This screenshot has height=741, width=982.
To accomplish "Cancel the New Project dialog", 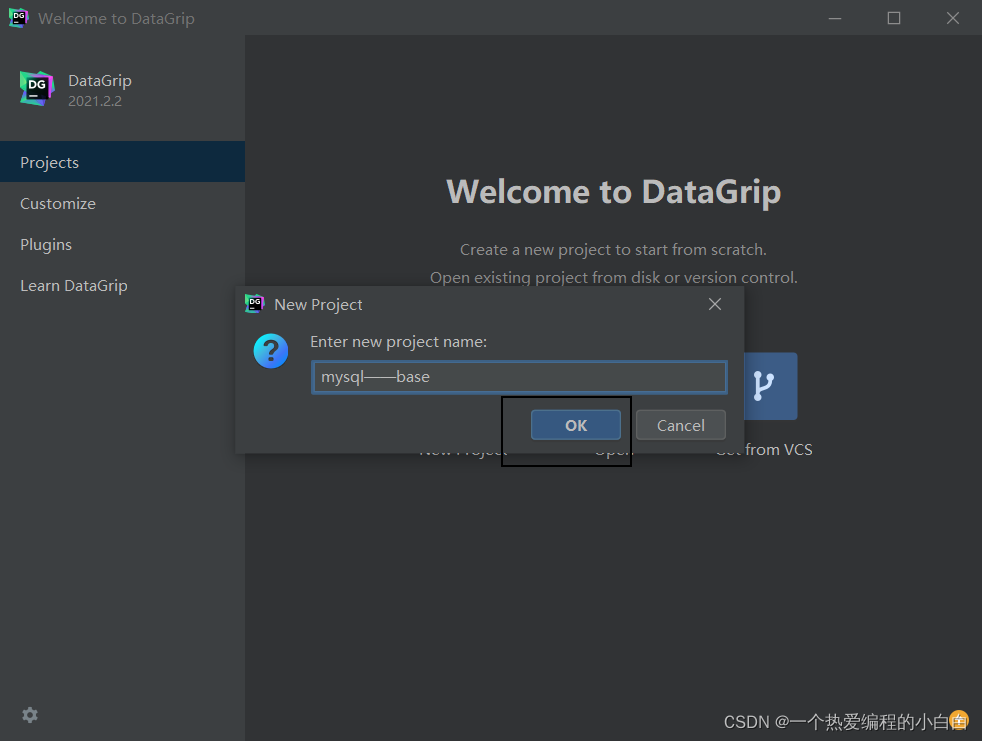I will pos(681,425).
